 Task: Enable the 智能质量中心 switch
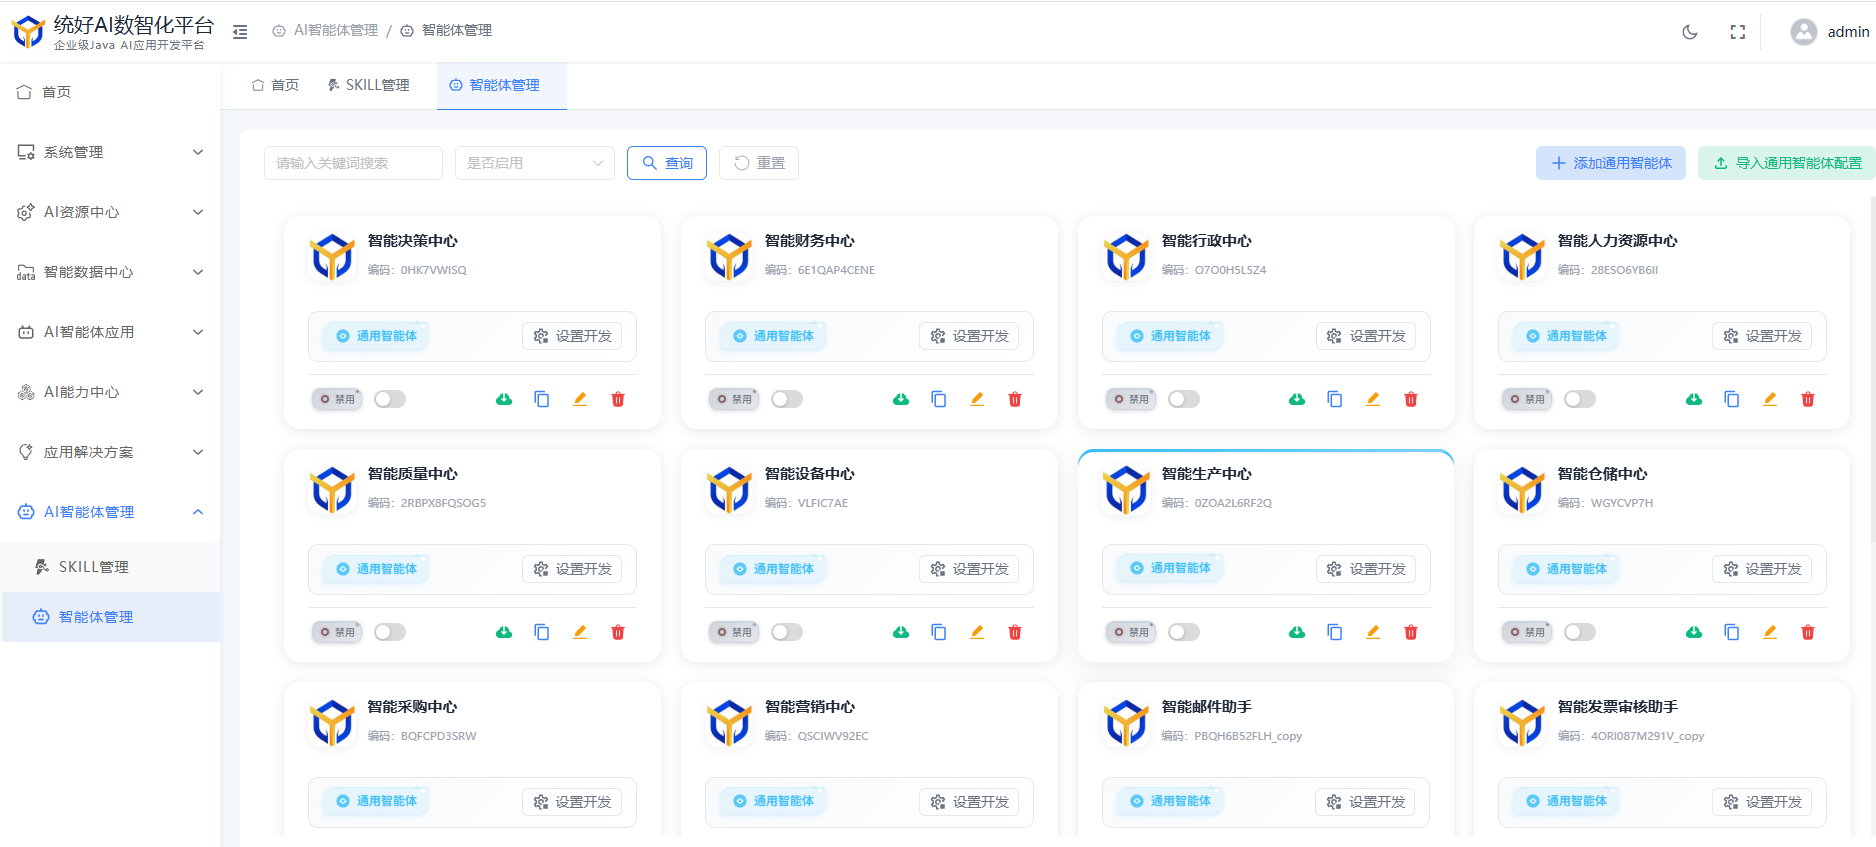pos(390,632)
